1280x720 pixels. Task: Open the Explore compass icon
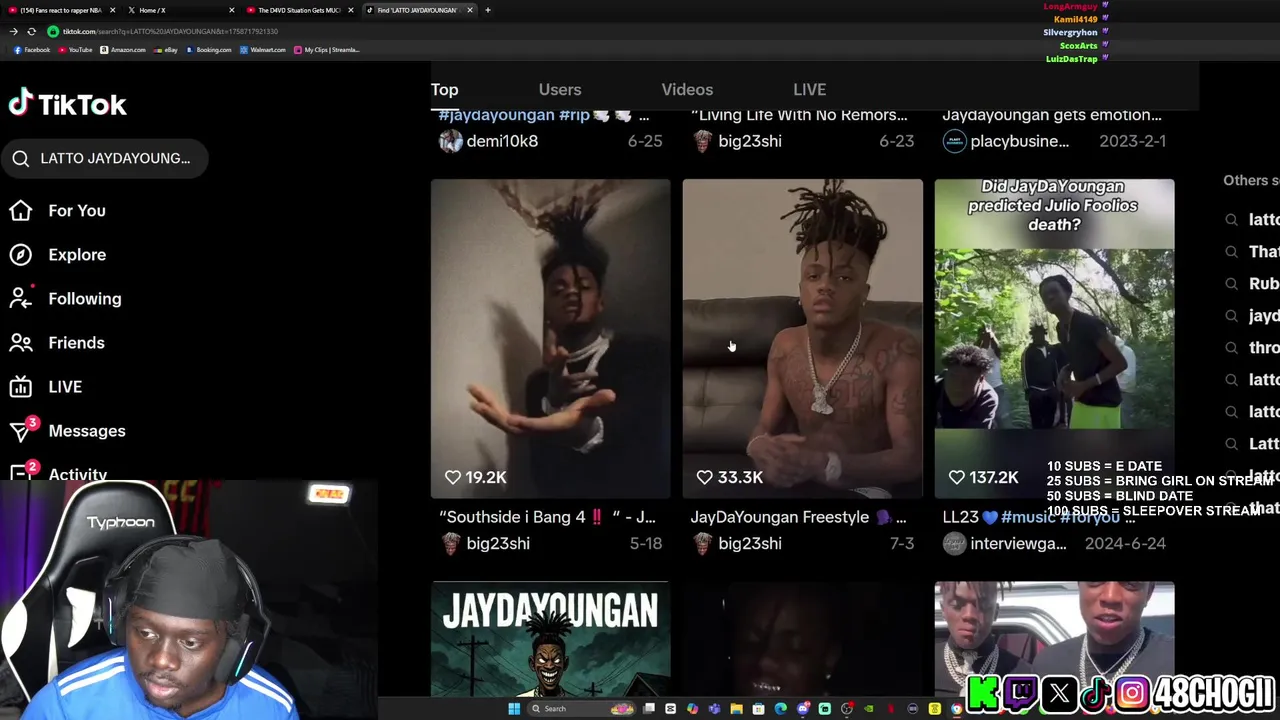click(21, 254)
